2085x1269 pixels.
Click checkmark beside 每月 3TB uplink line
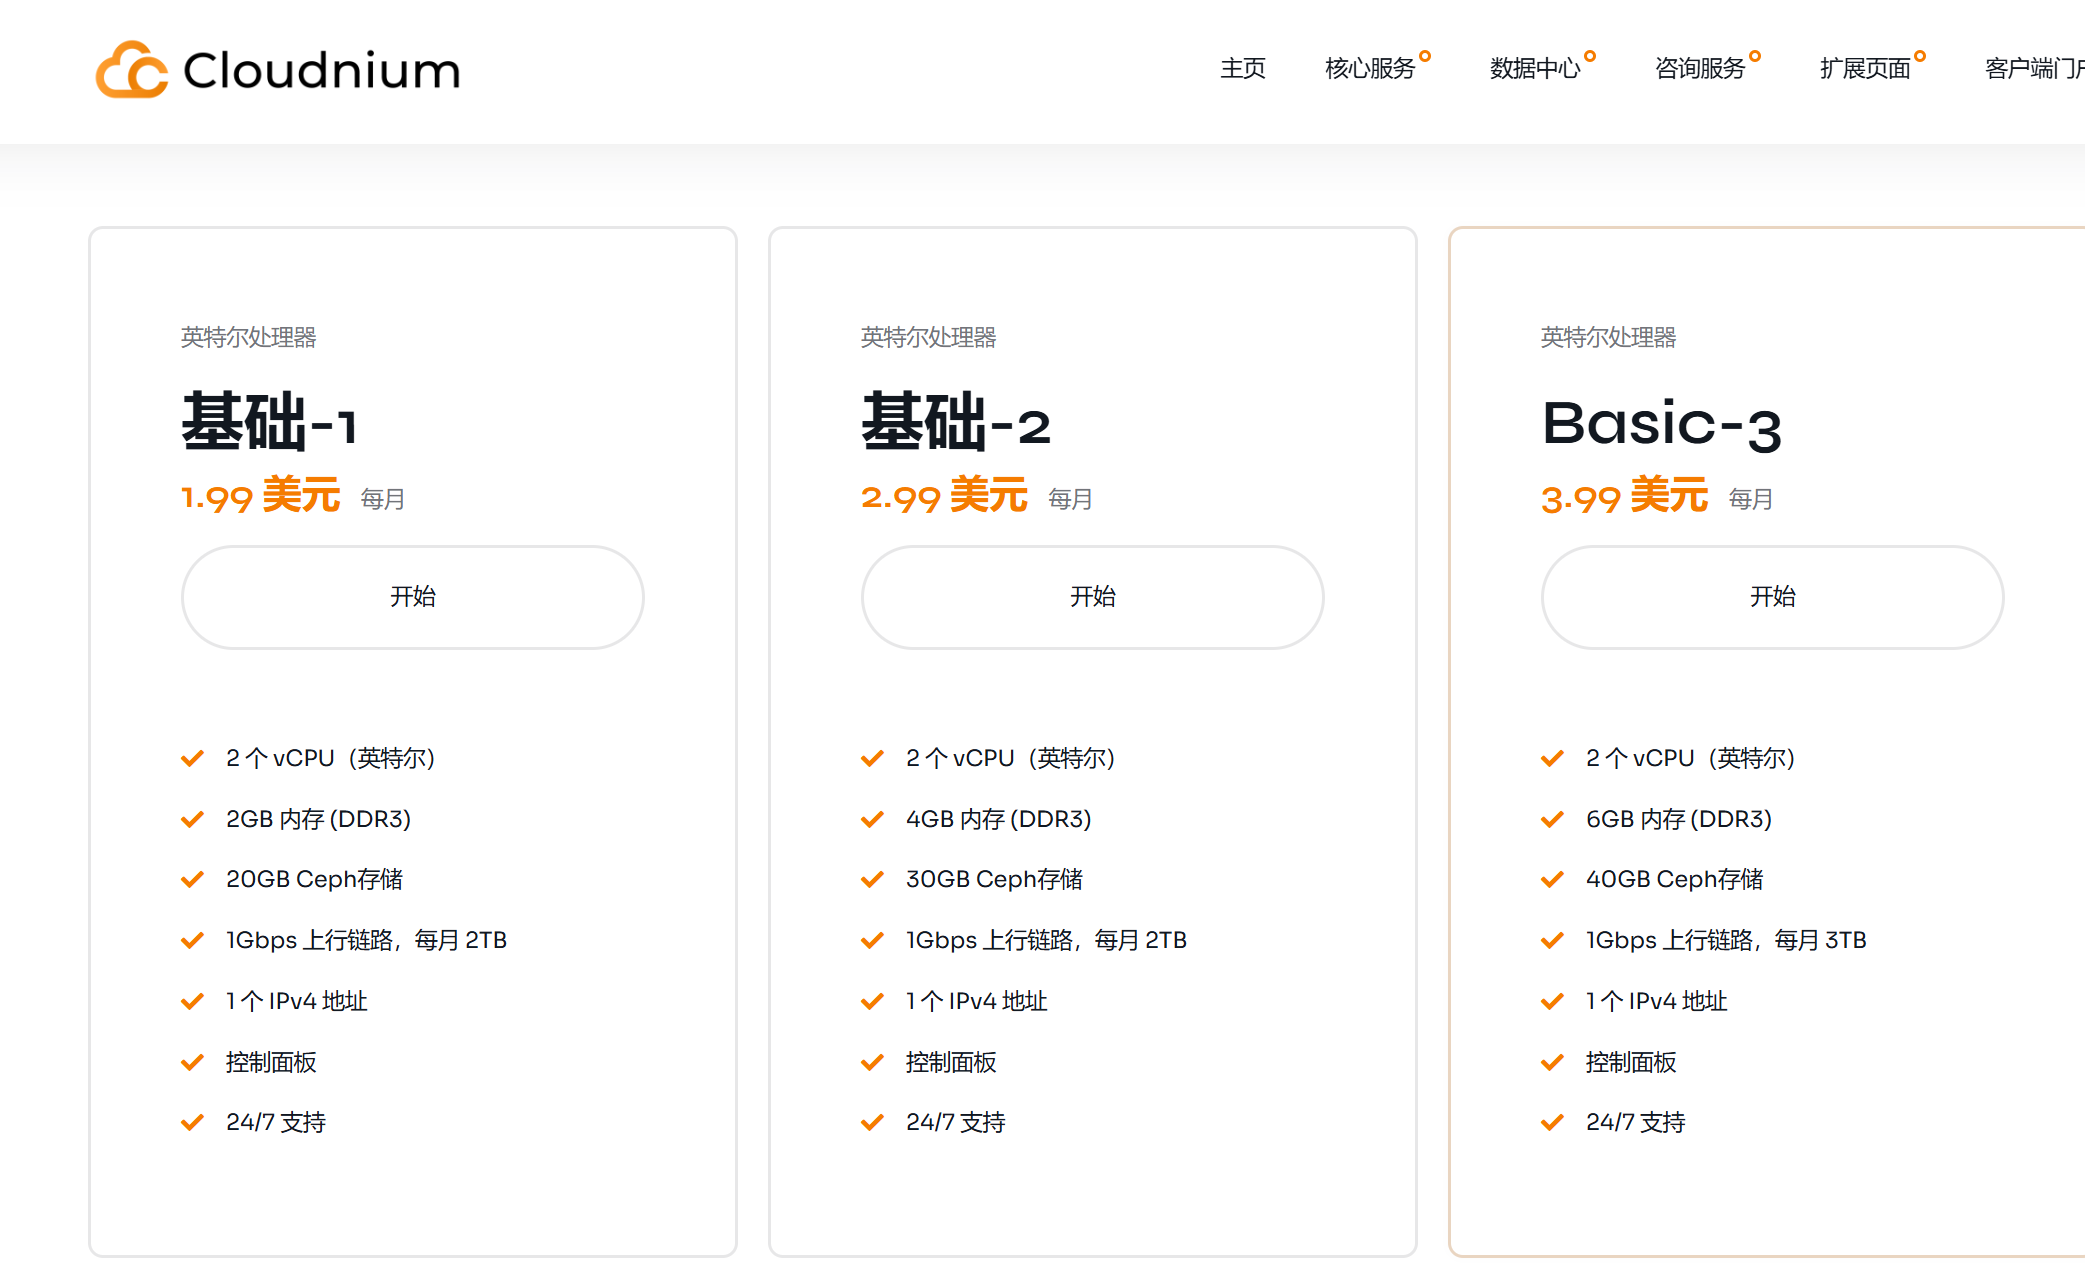[x=1552, y=940]
